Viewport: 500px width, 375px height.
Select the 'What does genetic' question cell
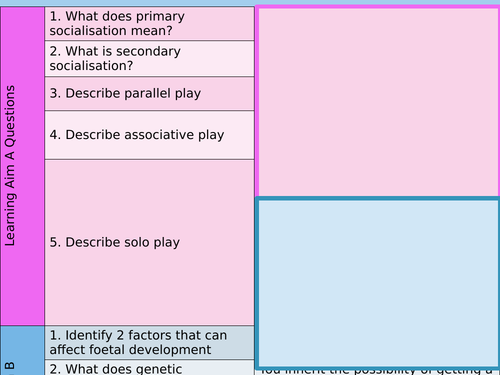(149, 367)
